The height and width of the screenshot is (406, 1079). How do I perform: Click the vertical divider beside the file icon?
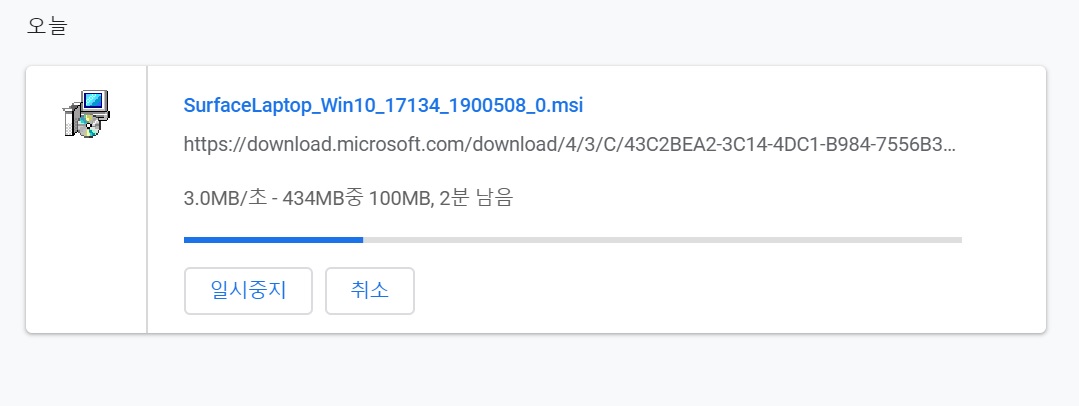(x=147, y=200)
